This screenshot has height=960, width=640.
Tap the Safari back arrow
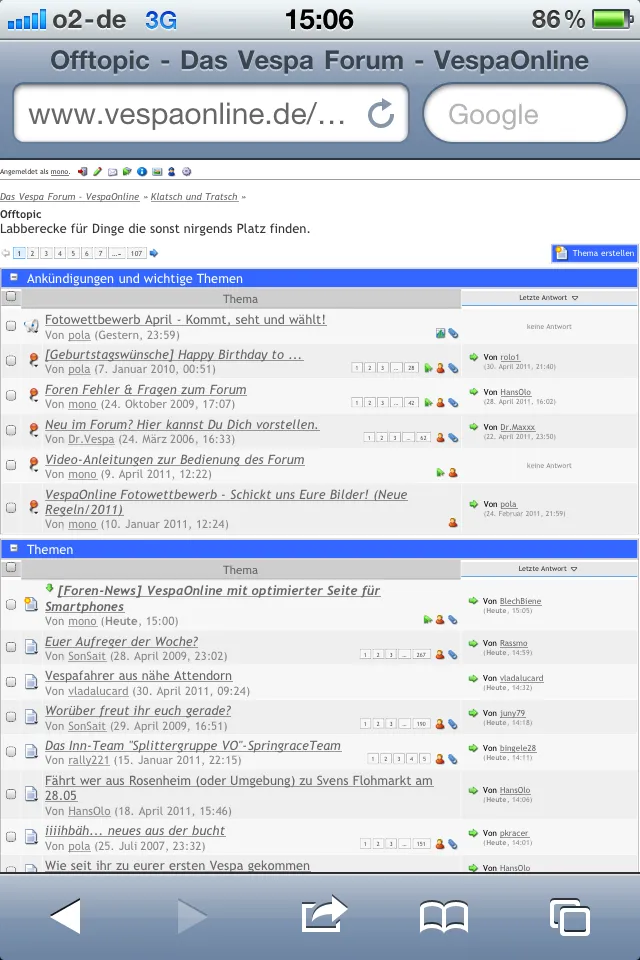(x=65, y=915)
